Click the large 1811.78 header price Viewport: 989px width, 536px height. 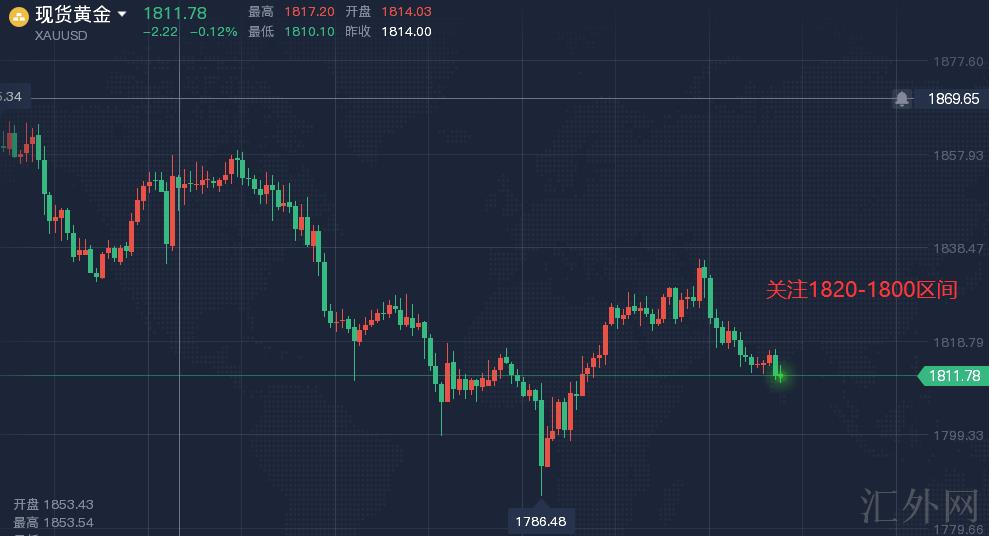(x=175, y=12)
